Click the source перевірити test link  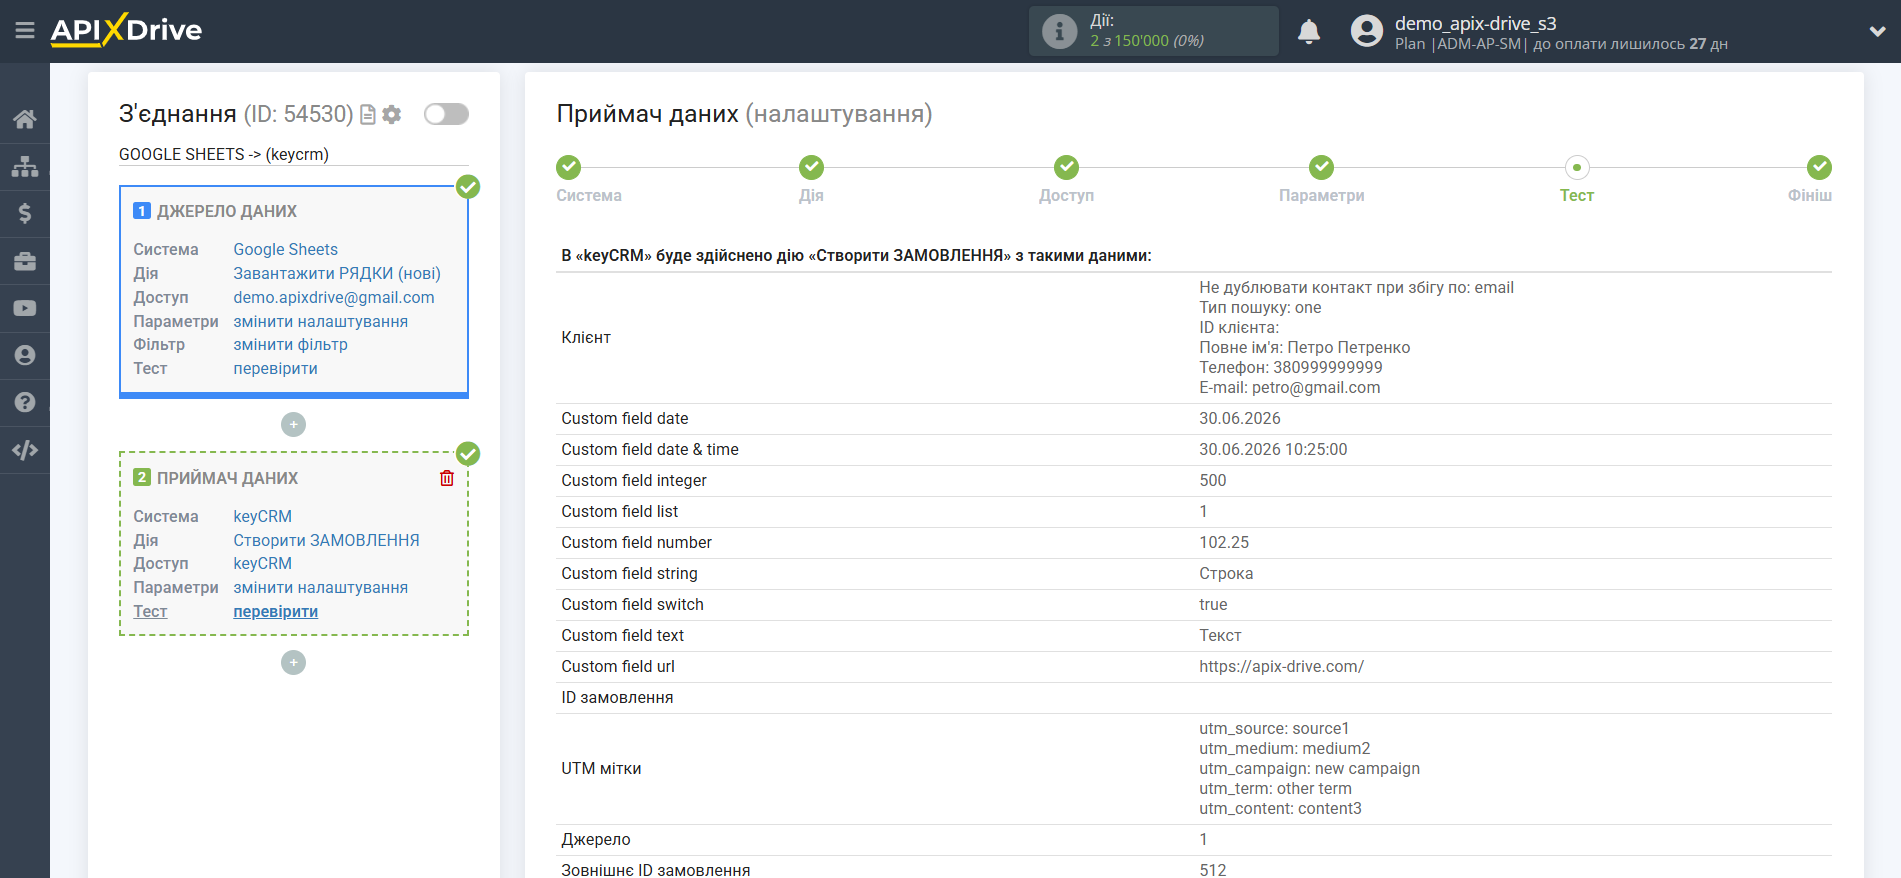pos(275,369)
